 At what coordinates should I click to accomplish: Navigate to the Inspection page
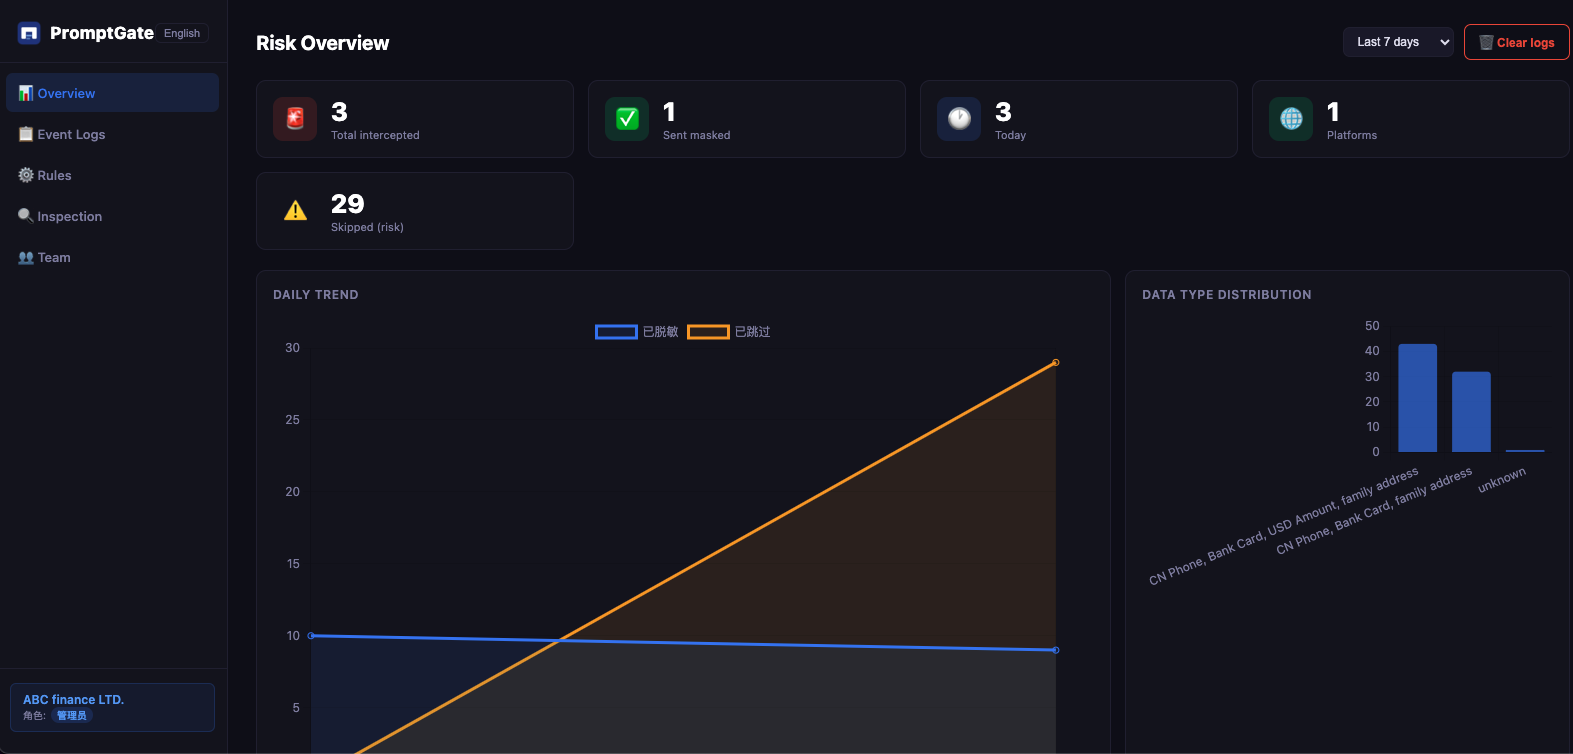[112, 216]
